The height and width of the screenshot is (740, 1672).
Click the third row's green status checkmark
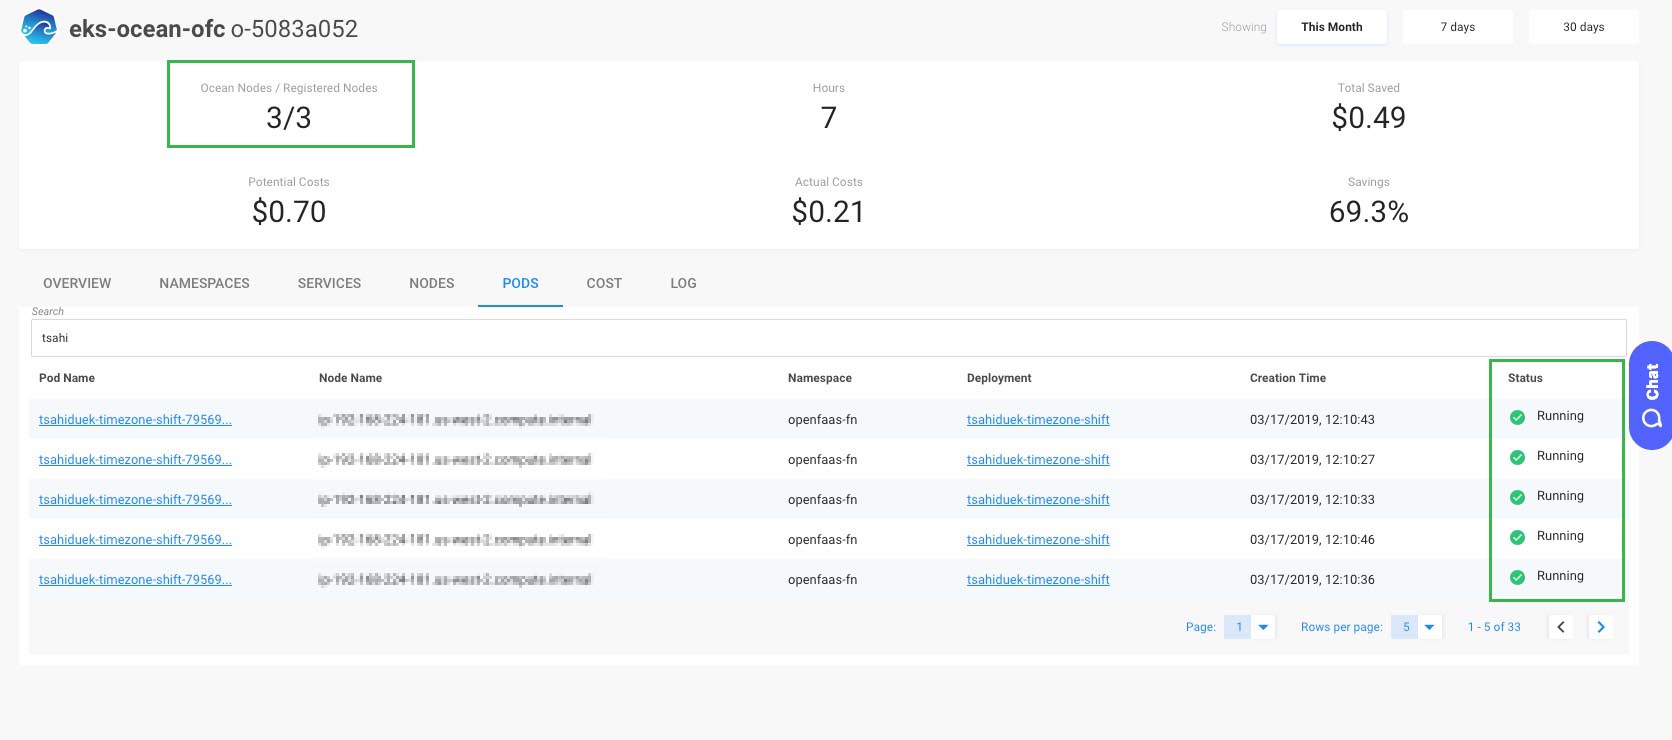(1517, 497)
